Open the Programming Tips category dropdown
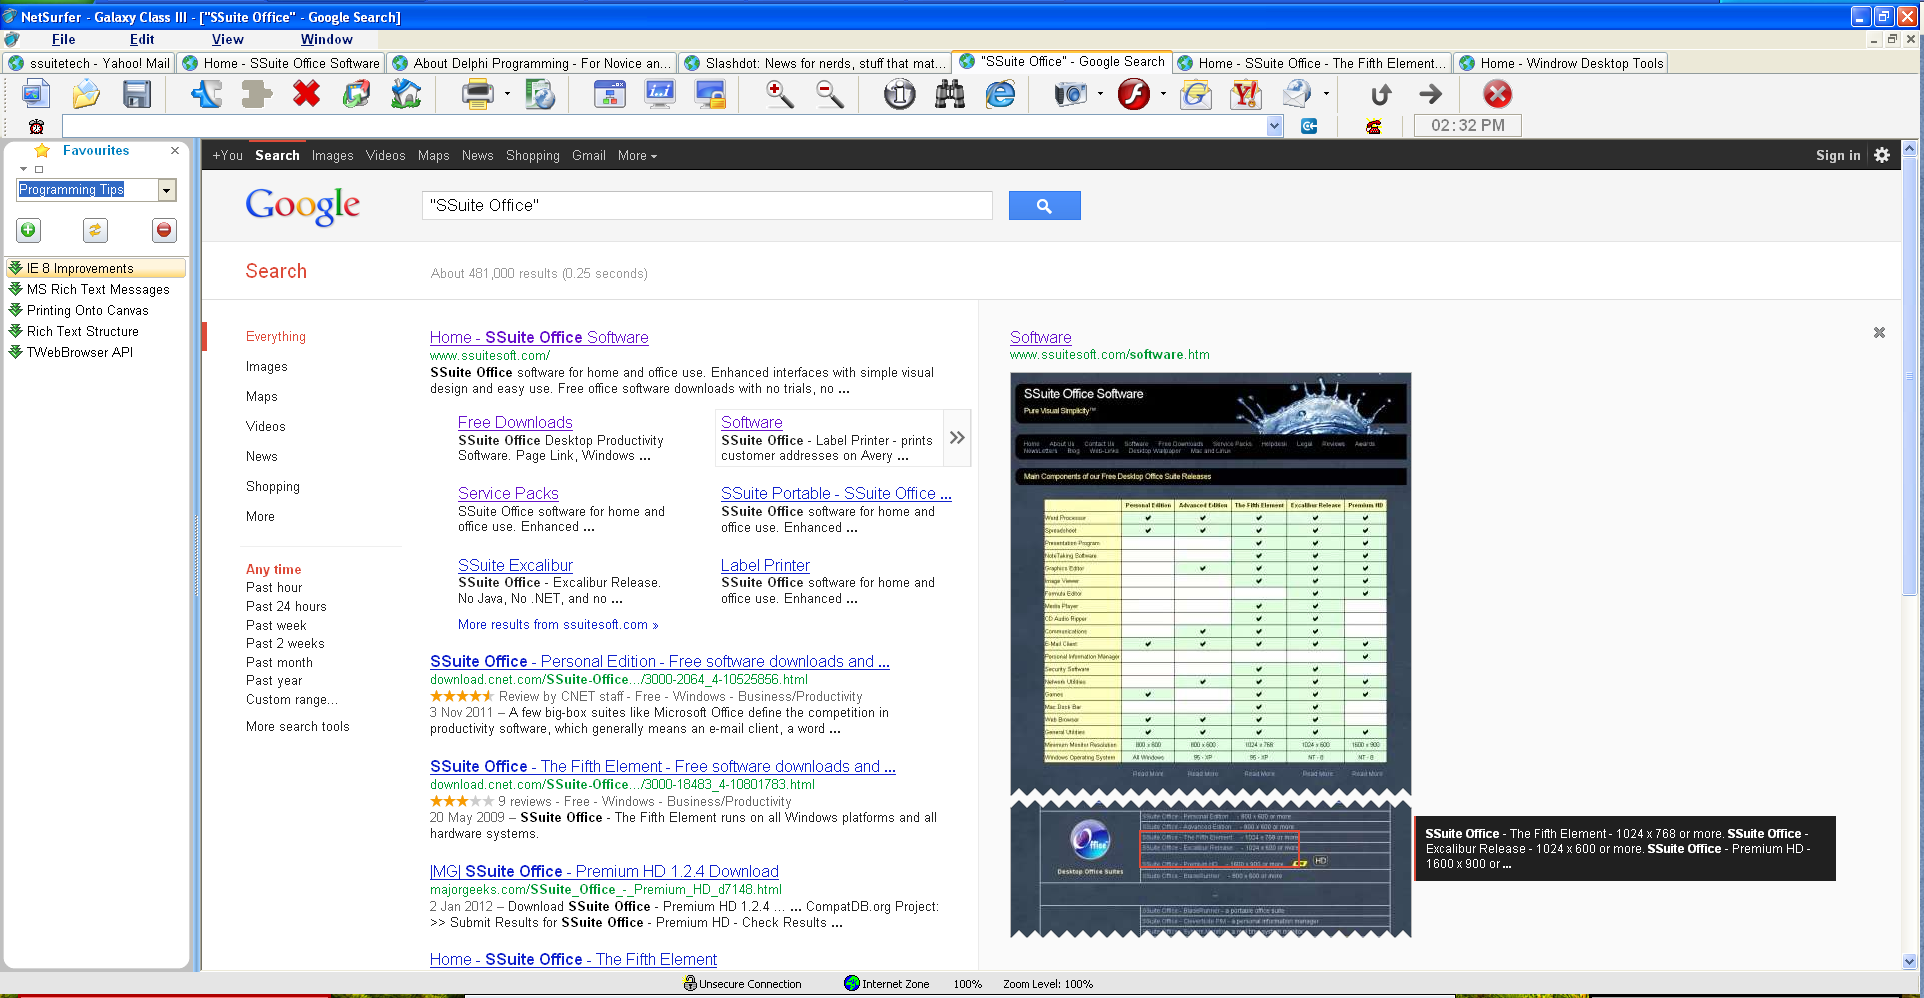The height and width of the screenshot is (998, 1924). (x=167, y=190)
